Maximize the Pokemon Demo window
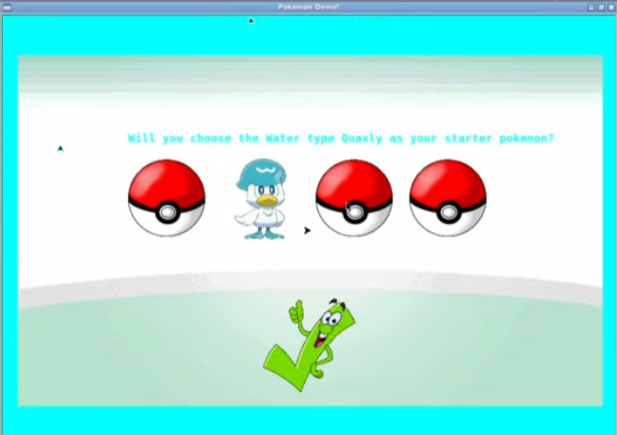This screenshot has width=617, height=435. [601, 7]
